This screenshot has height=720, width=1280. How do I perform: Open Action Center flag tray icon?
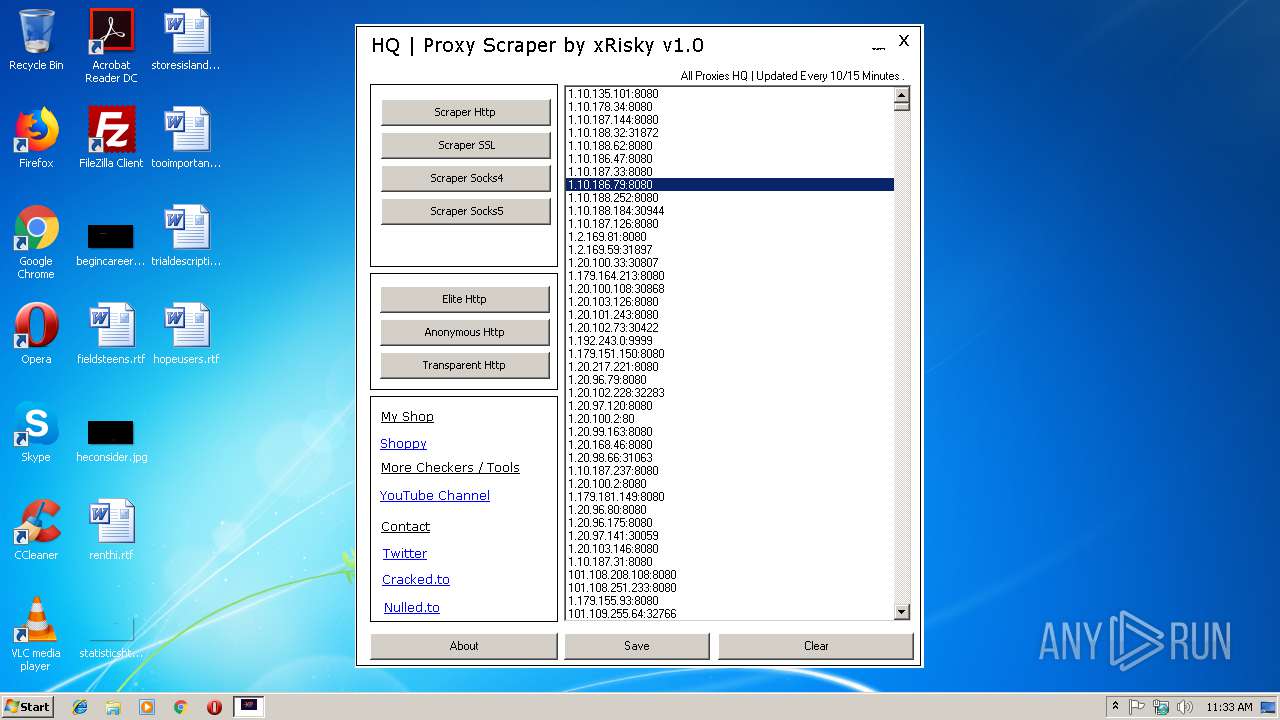pyautogui.click(x=1137, y=707)
